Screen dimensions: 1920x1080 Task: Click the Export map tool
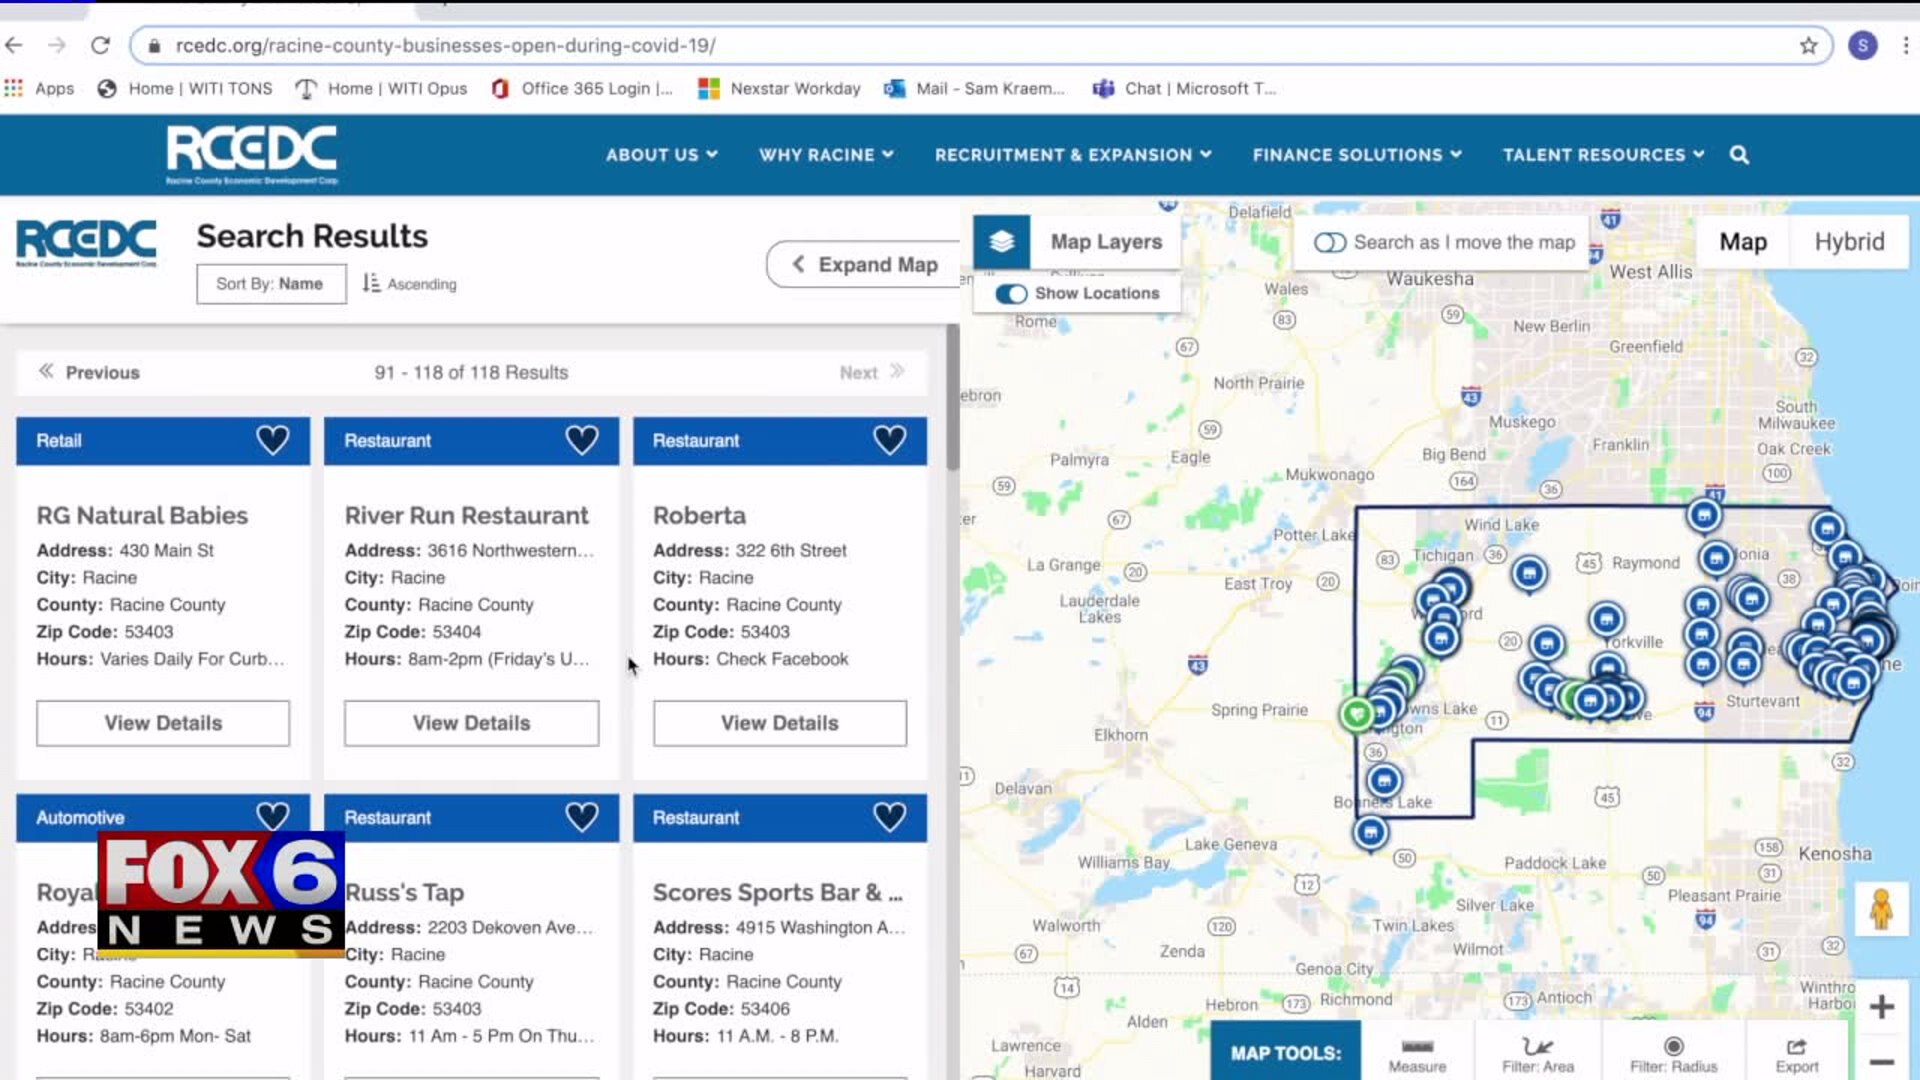tap(1796, 1054)
